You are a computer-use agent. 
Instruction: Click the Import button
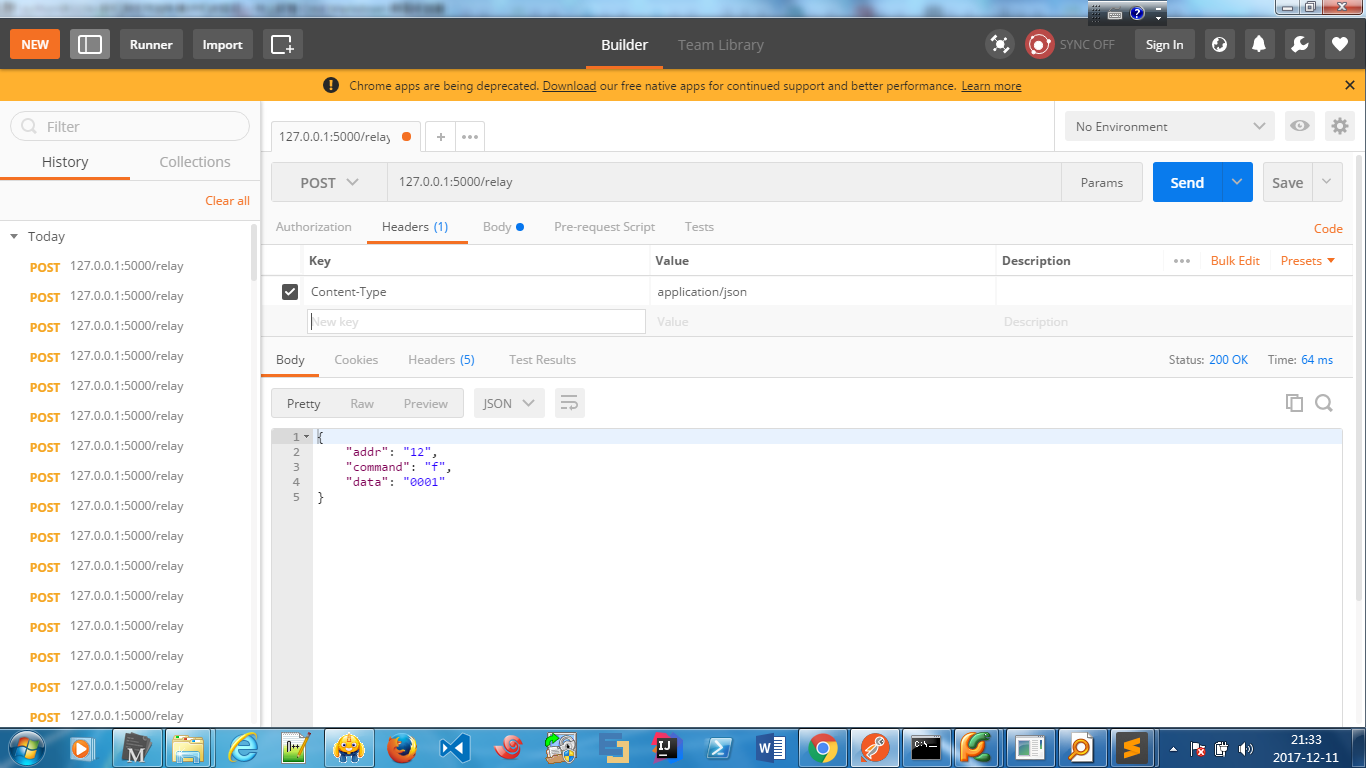coord(222,44)
